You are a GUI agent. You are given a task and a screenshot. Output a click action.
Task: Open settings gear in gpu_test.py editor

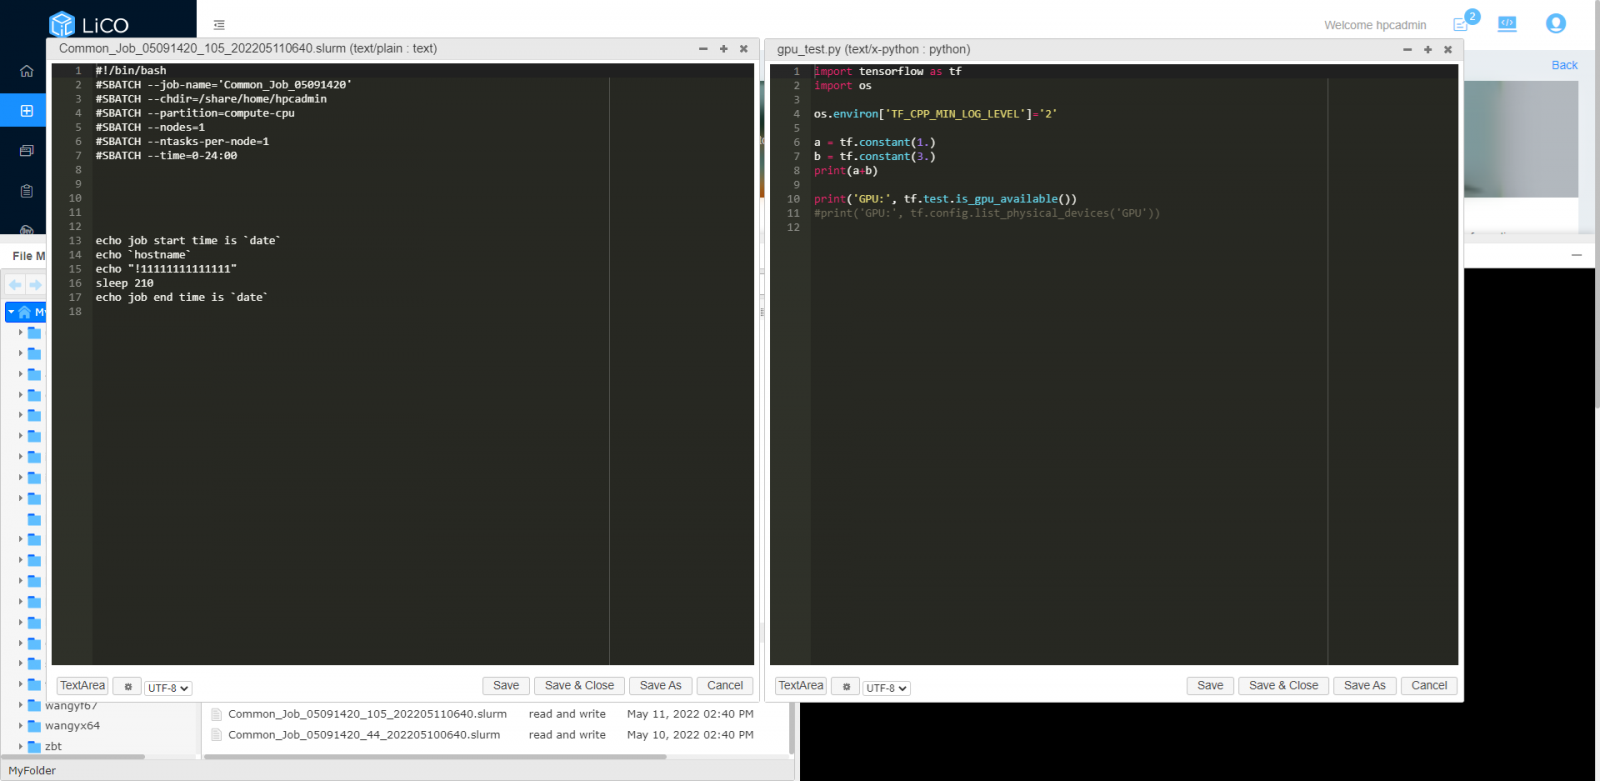tap(845, 687)
